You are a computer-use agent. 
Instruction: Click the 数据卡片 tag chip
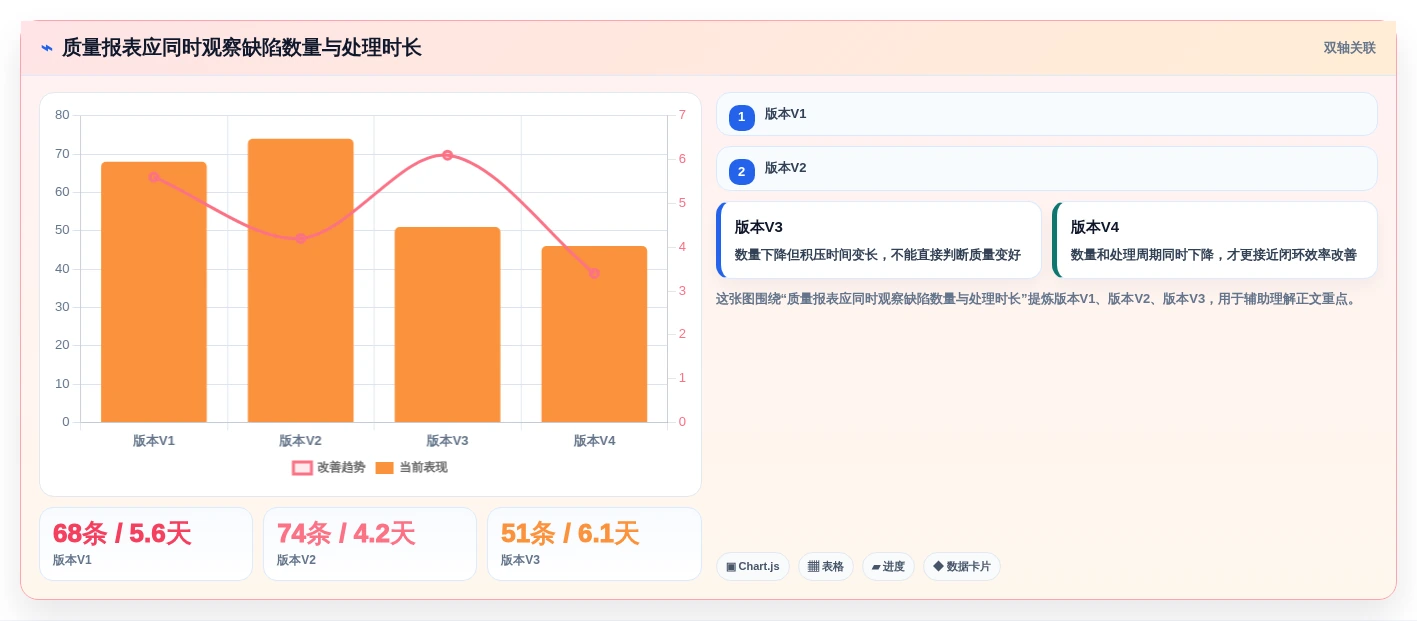962,567
